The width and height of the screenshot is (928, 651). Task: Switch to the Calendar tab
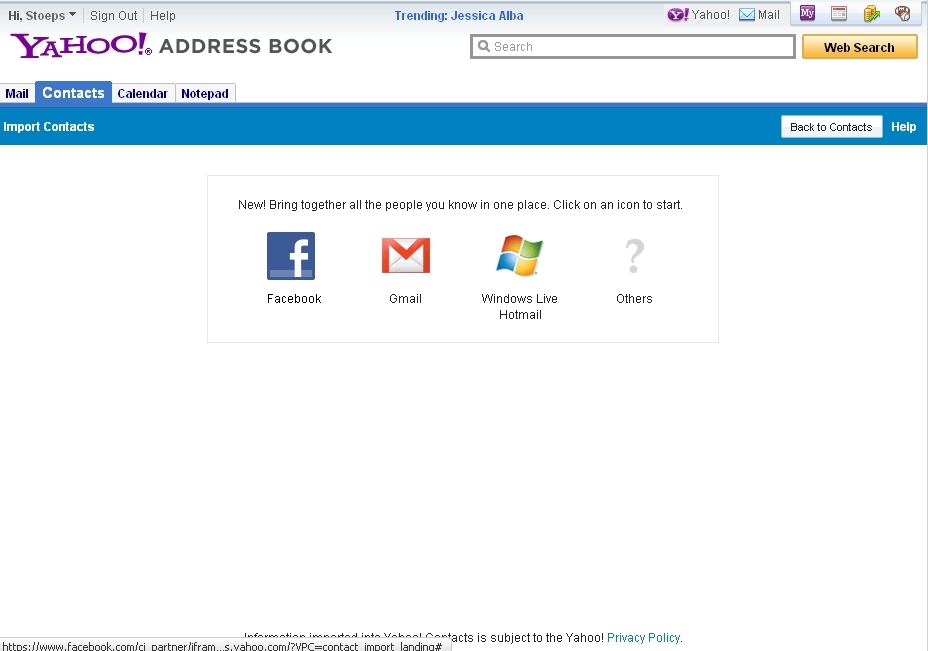[142, 94]
